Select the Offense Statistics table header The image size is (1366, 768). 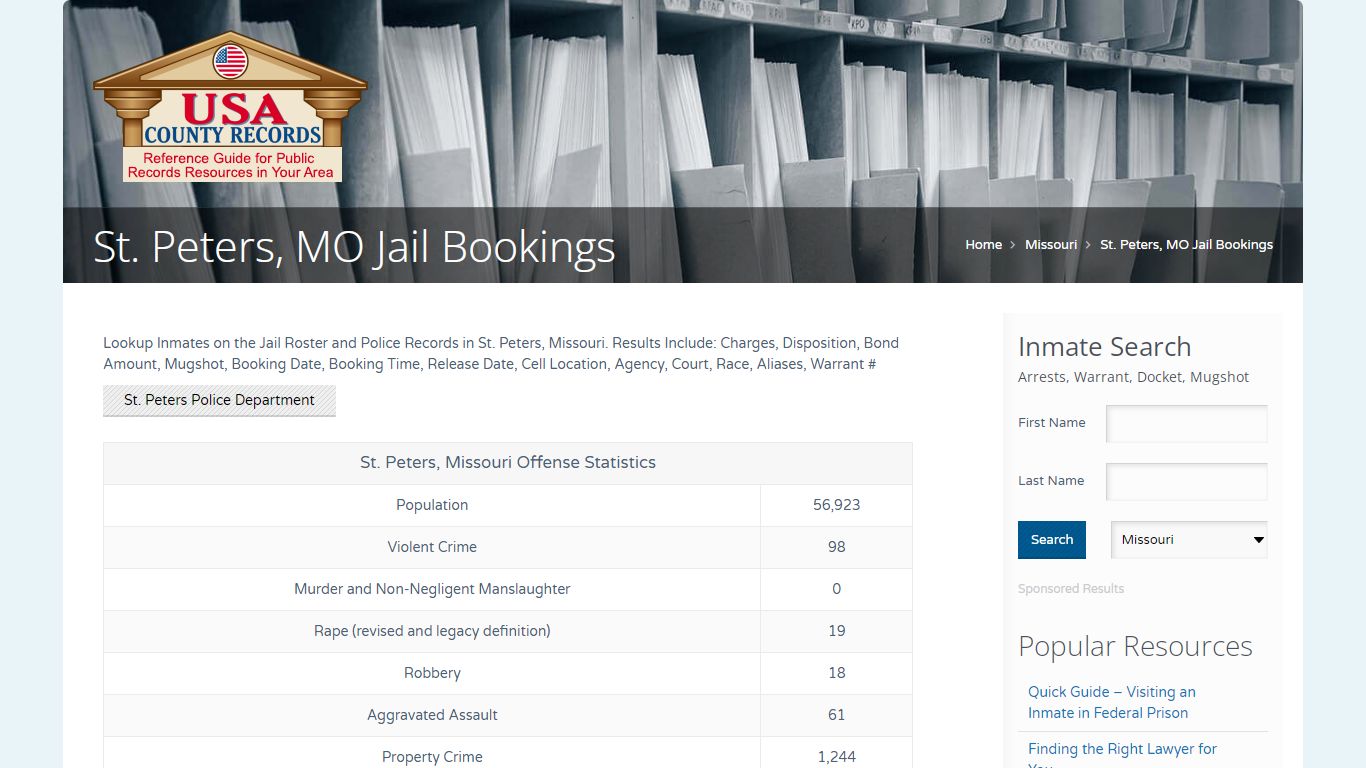tap(508, 463)
